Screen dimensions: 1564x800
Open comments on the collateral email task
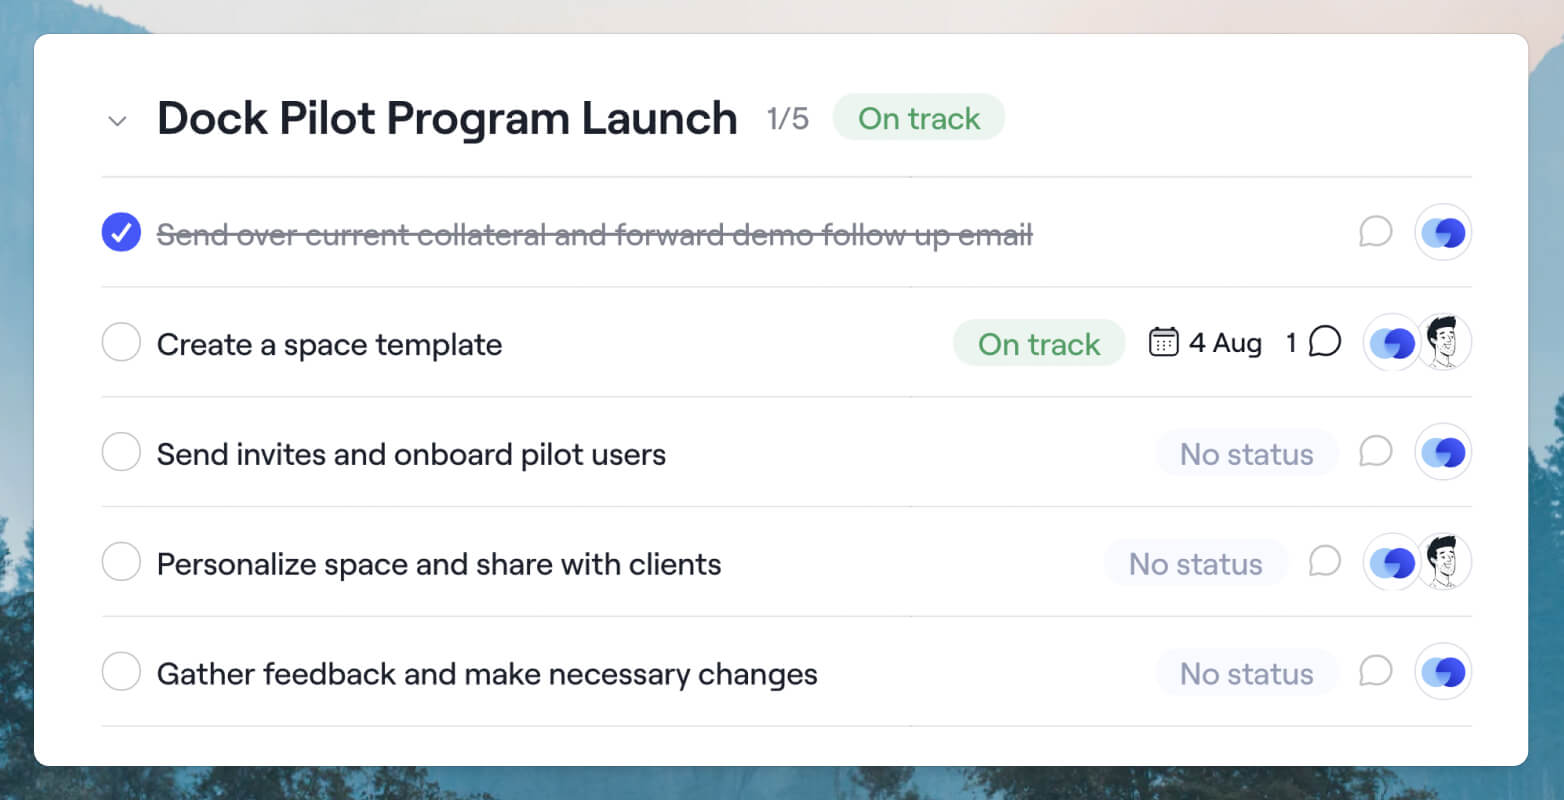[x=1375, y=232]
